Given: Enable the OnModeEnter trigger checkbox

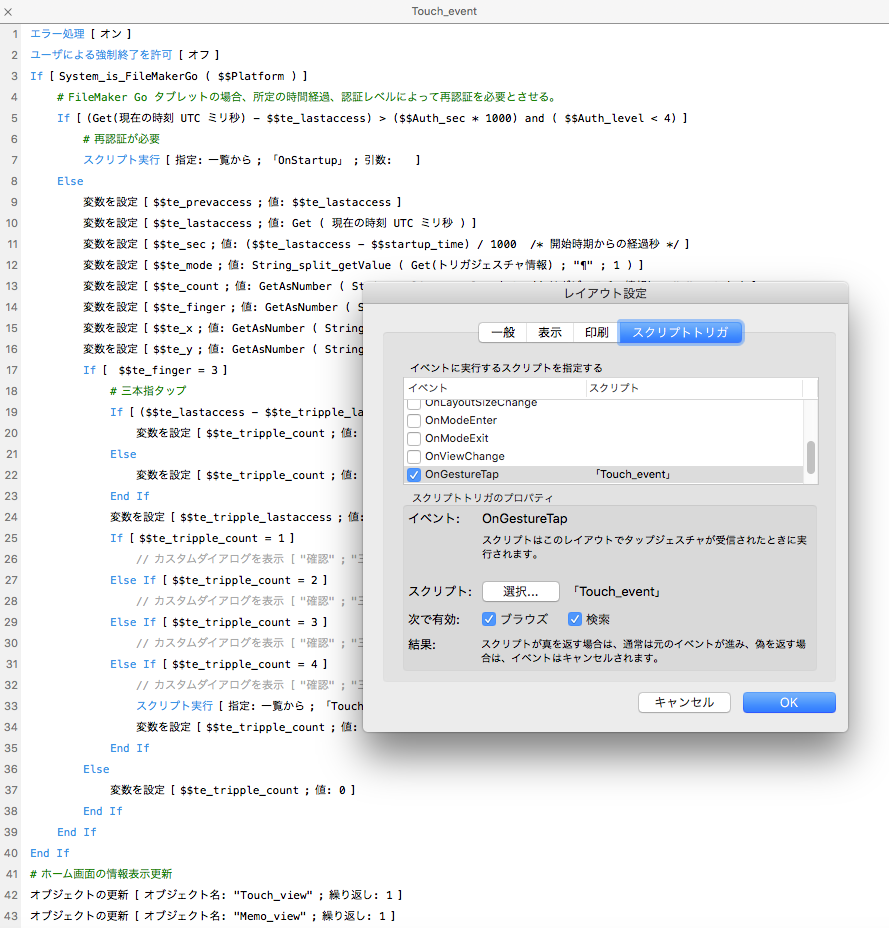Looking at the screenshot, I should 414,421.
